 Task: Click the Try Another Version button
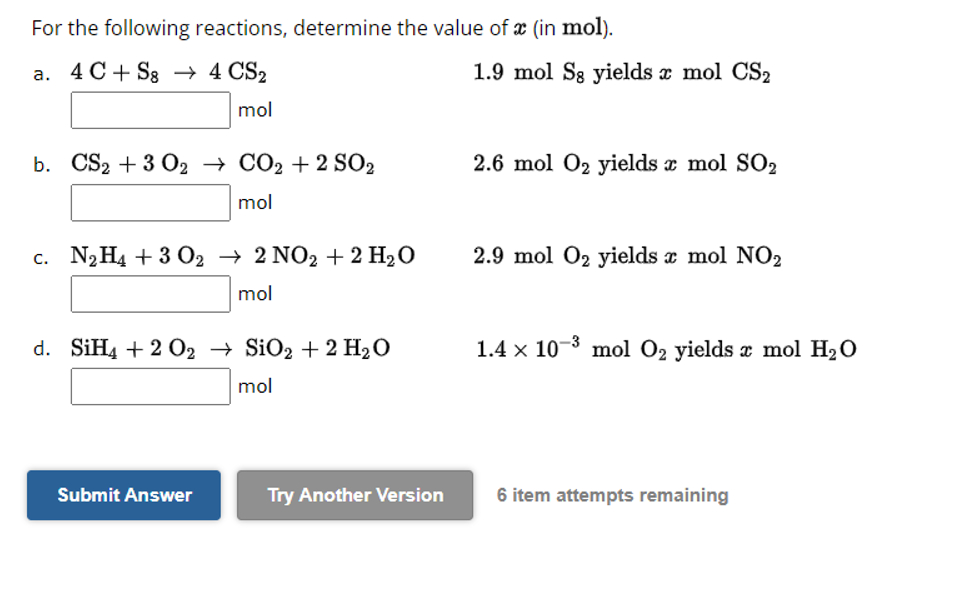[354, 494]
